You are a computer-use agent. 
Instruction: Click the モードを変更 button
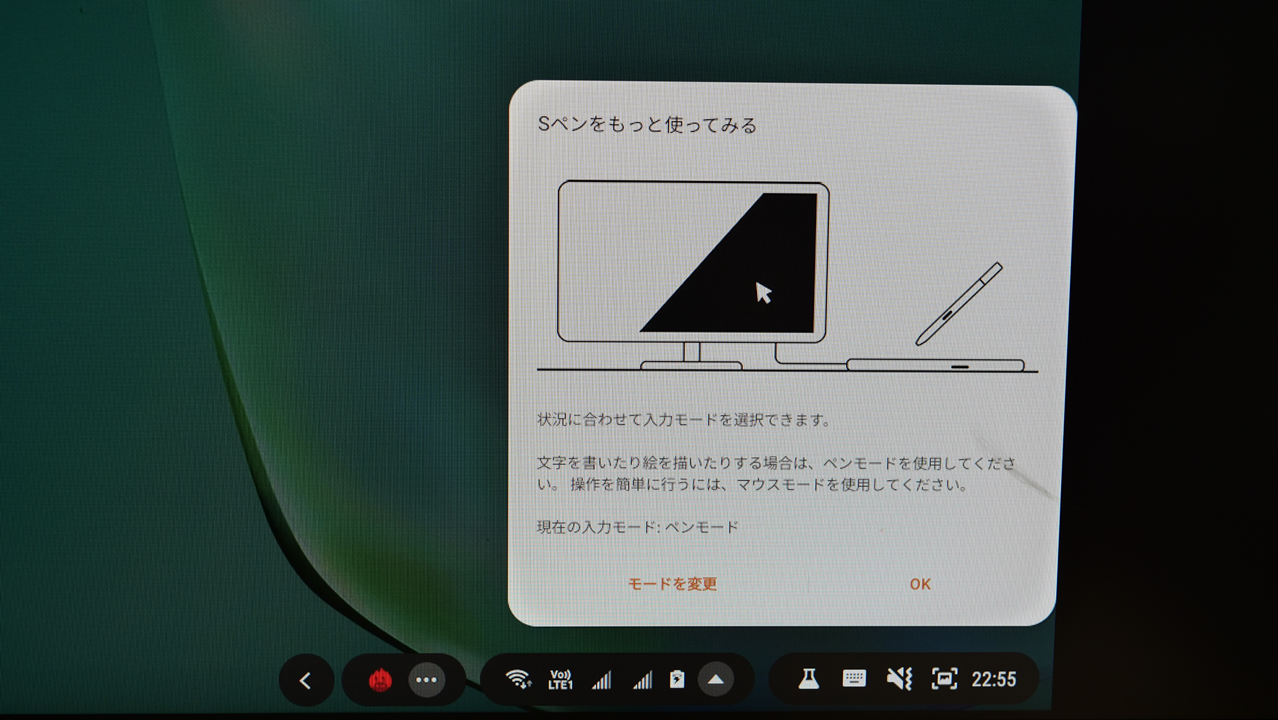pyautogui.click(x=672, y=584)
